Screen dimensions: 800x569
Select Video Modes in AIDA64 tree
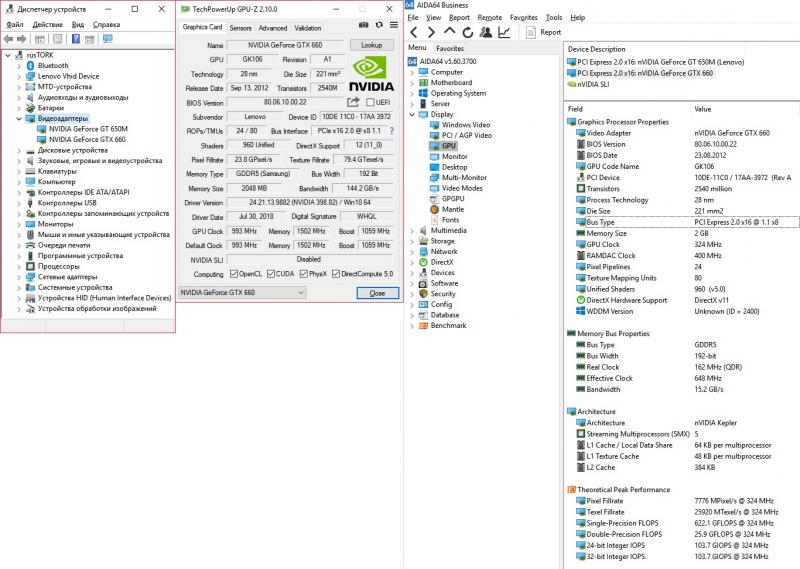click(462, 188)
